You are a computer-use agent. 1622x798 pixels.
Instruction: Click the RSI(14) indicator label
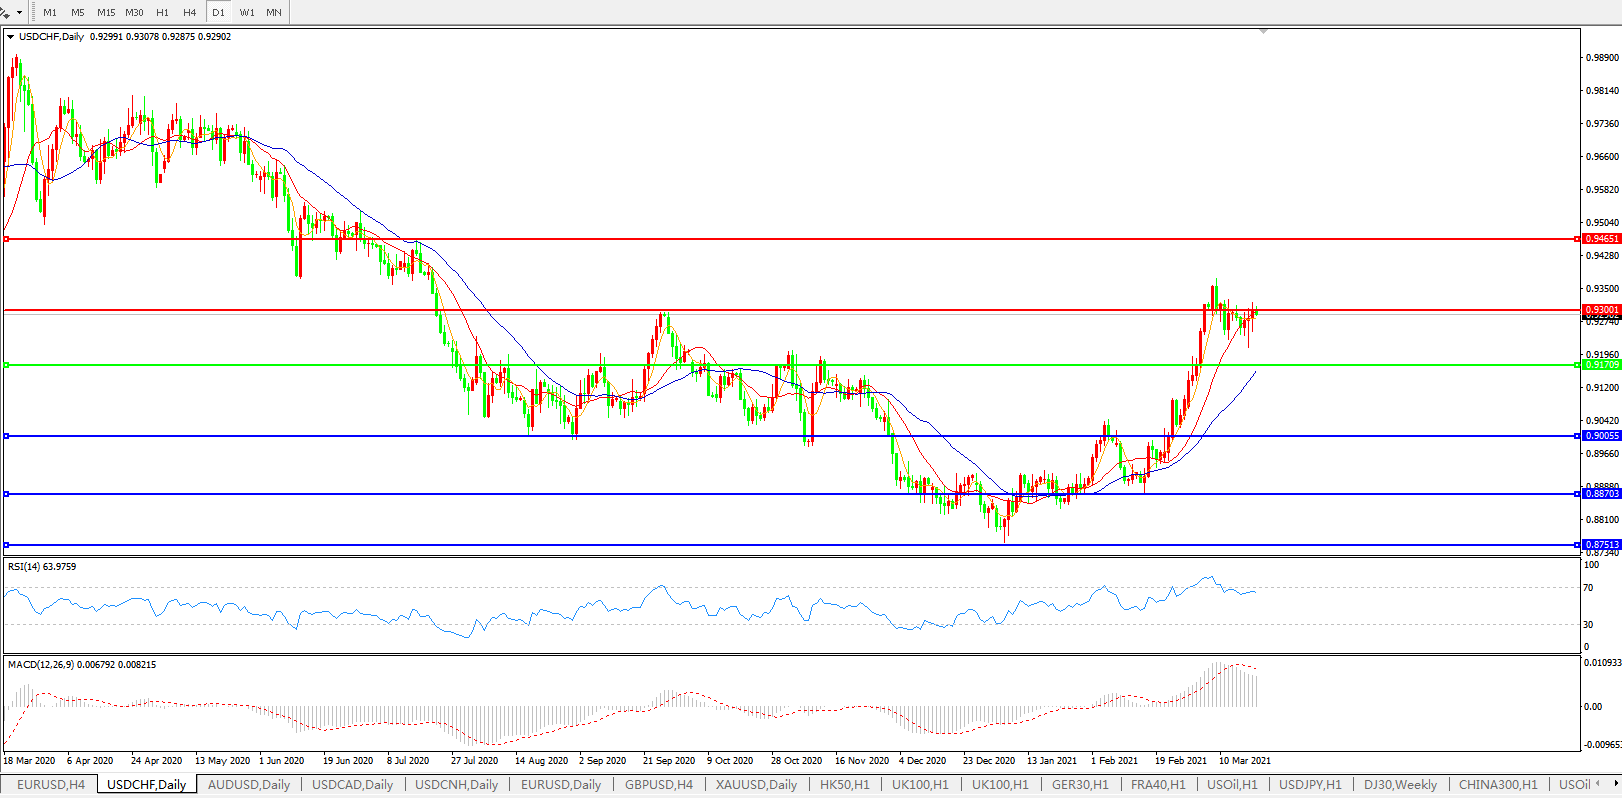tap(41, 567)
